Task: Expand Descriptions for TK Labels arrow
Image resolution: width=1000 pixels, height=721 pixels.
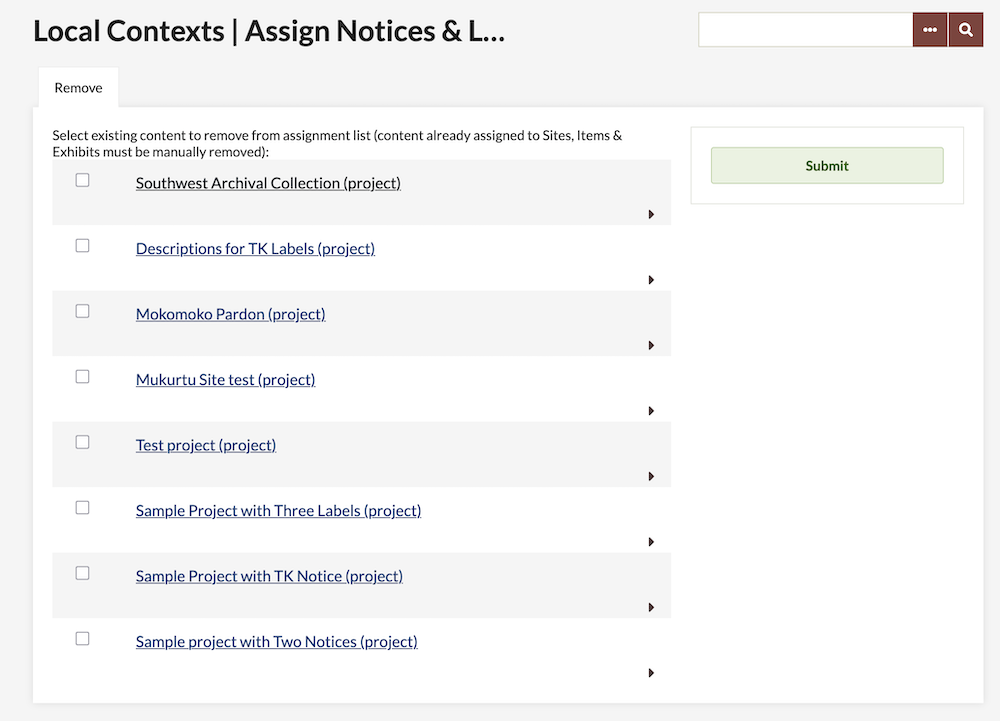Action: point(651,280)
